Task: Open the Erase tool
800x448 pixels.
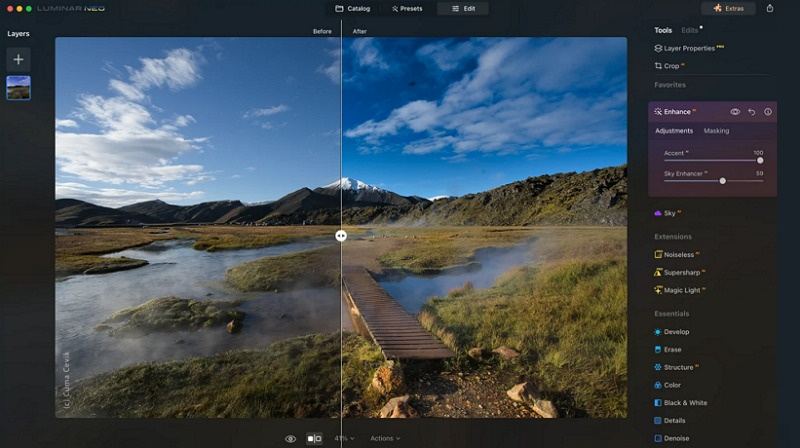Action: point(667,350)
